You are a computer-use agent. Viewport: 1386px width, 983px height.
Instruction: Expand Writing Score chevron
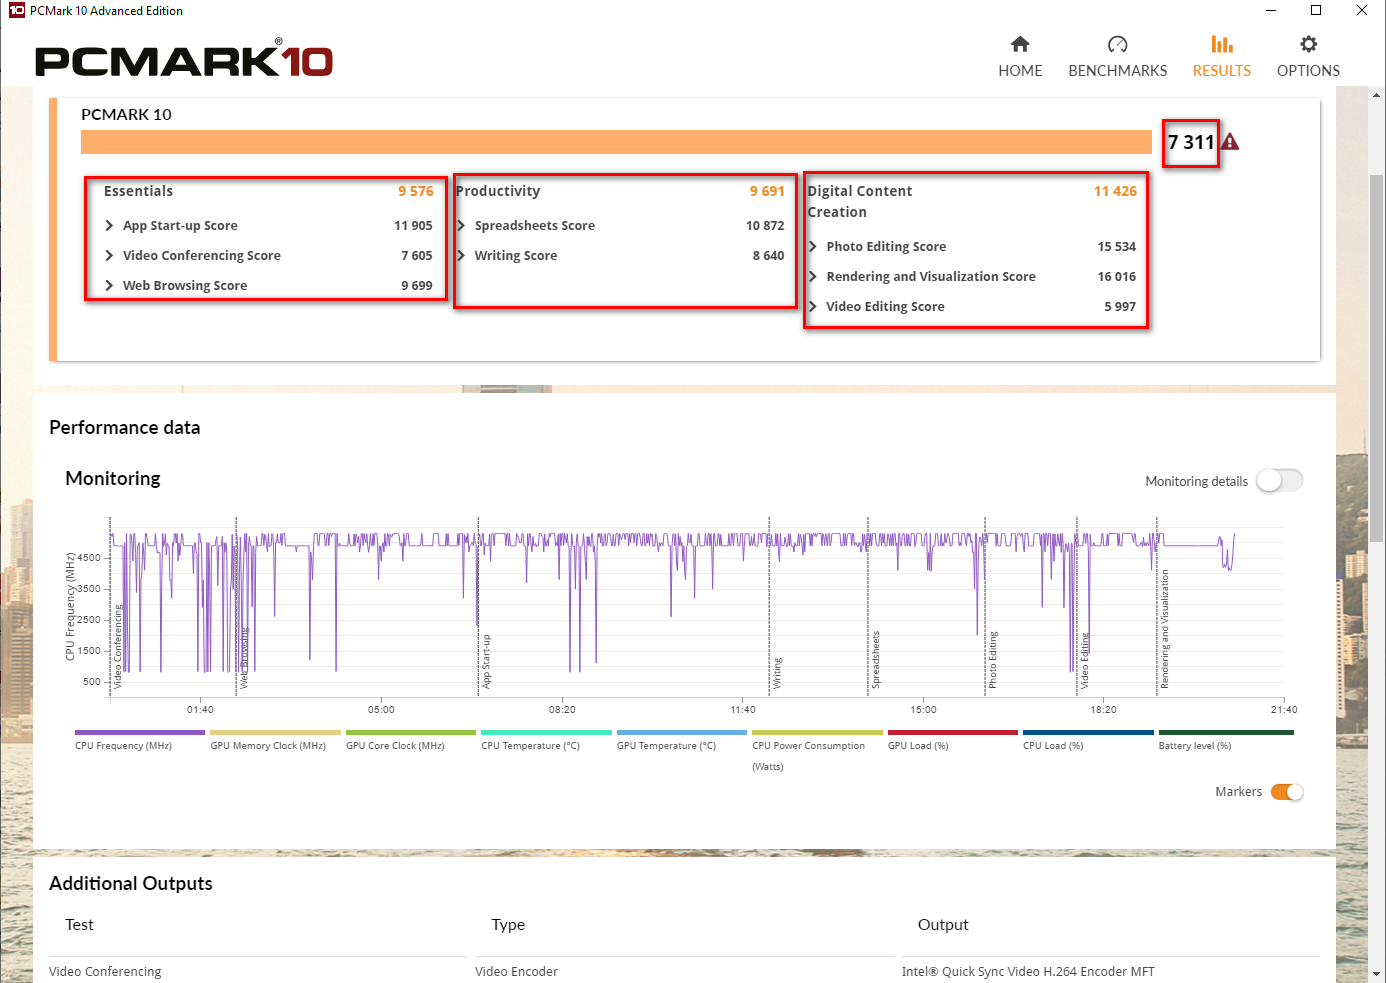pyautogui.click(x=461, y=256)
